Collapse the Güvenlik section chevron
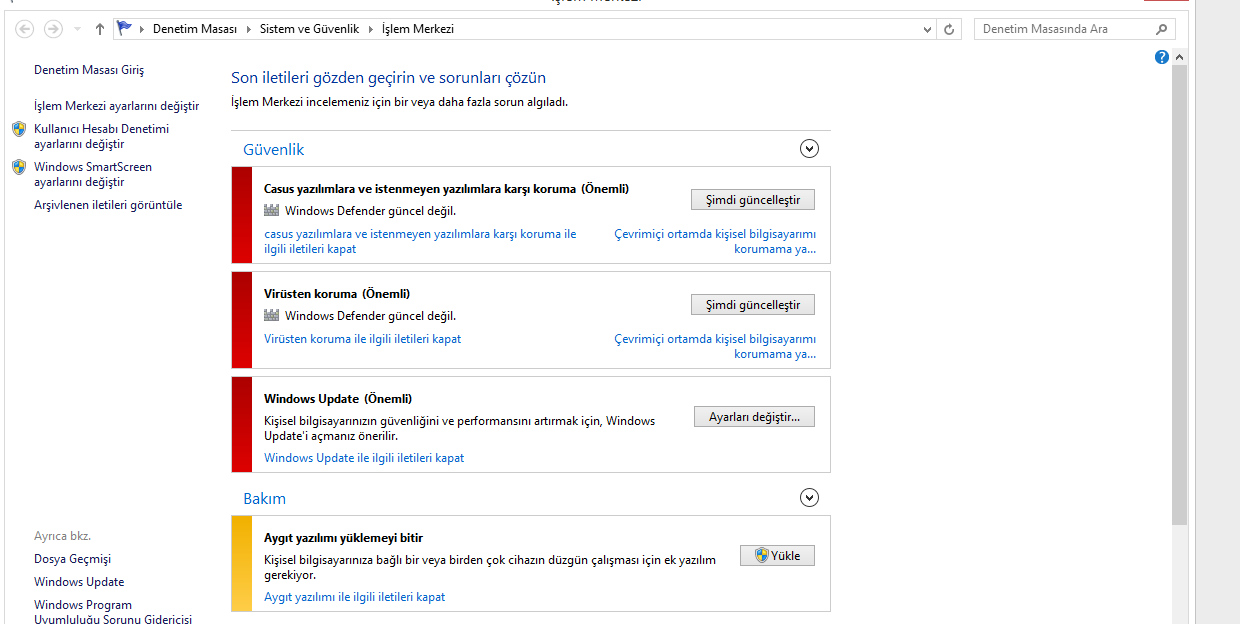The height and width of the screenshot is (624, 1240). [x=810, y=149]
